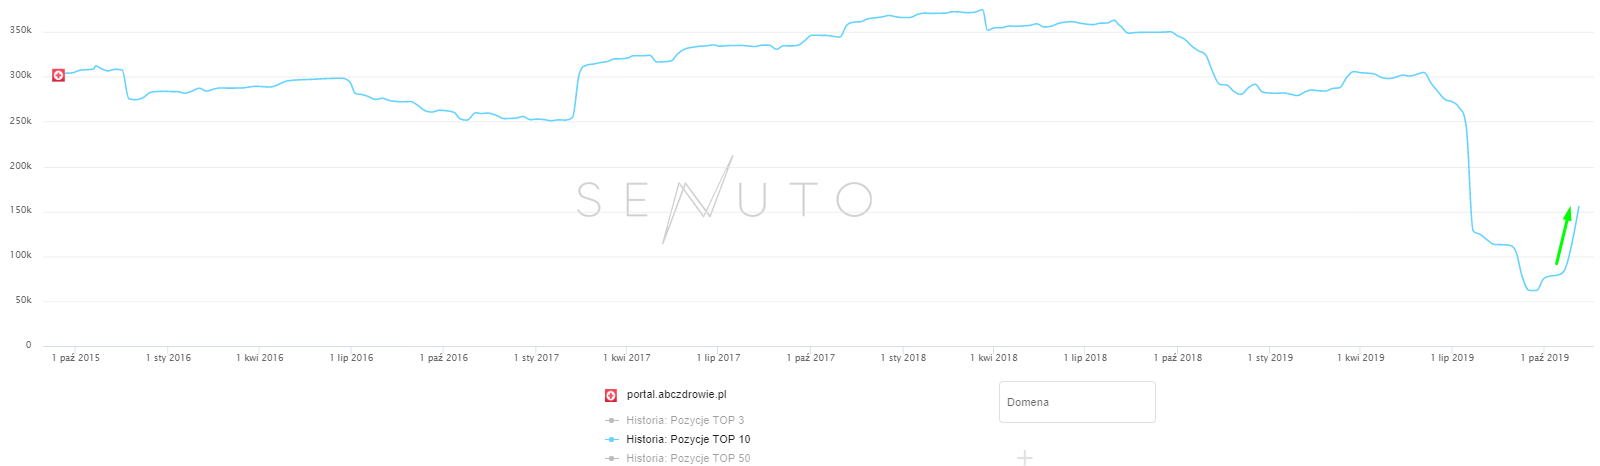
Task: Show the Historia: Pozycje TOP 50 series
Action: [x=688, y=458]
